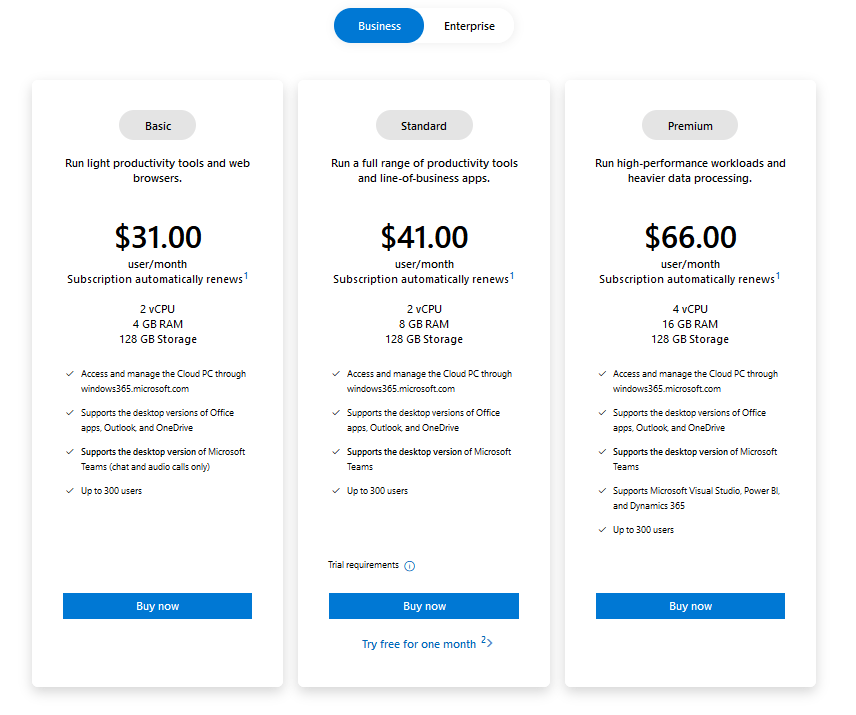Open footnote 2 beside the free trial link
Screen dimensions: 856x715
482,640
